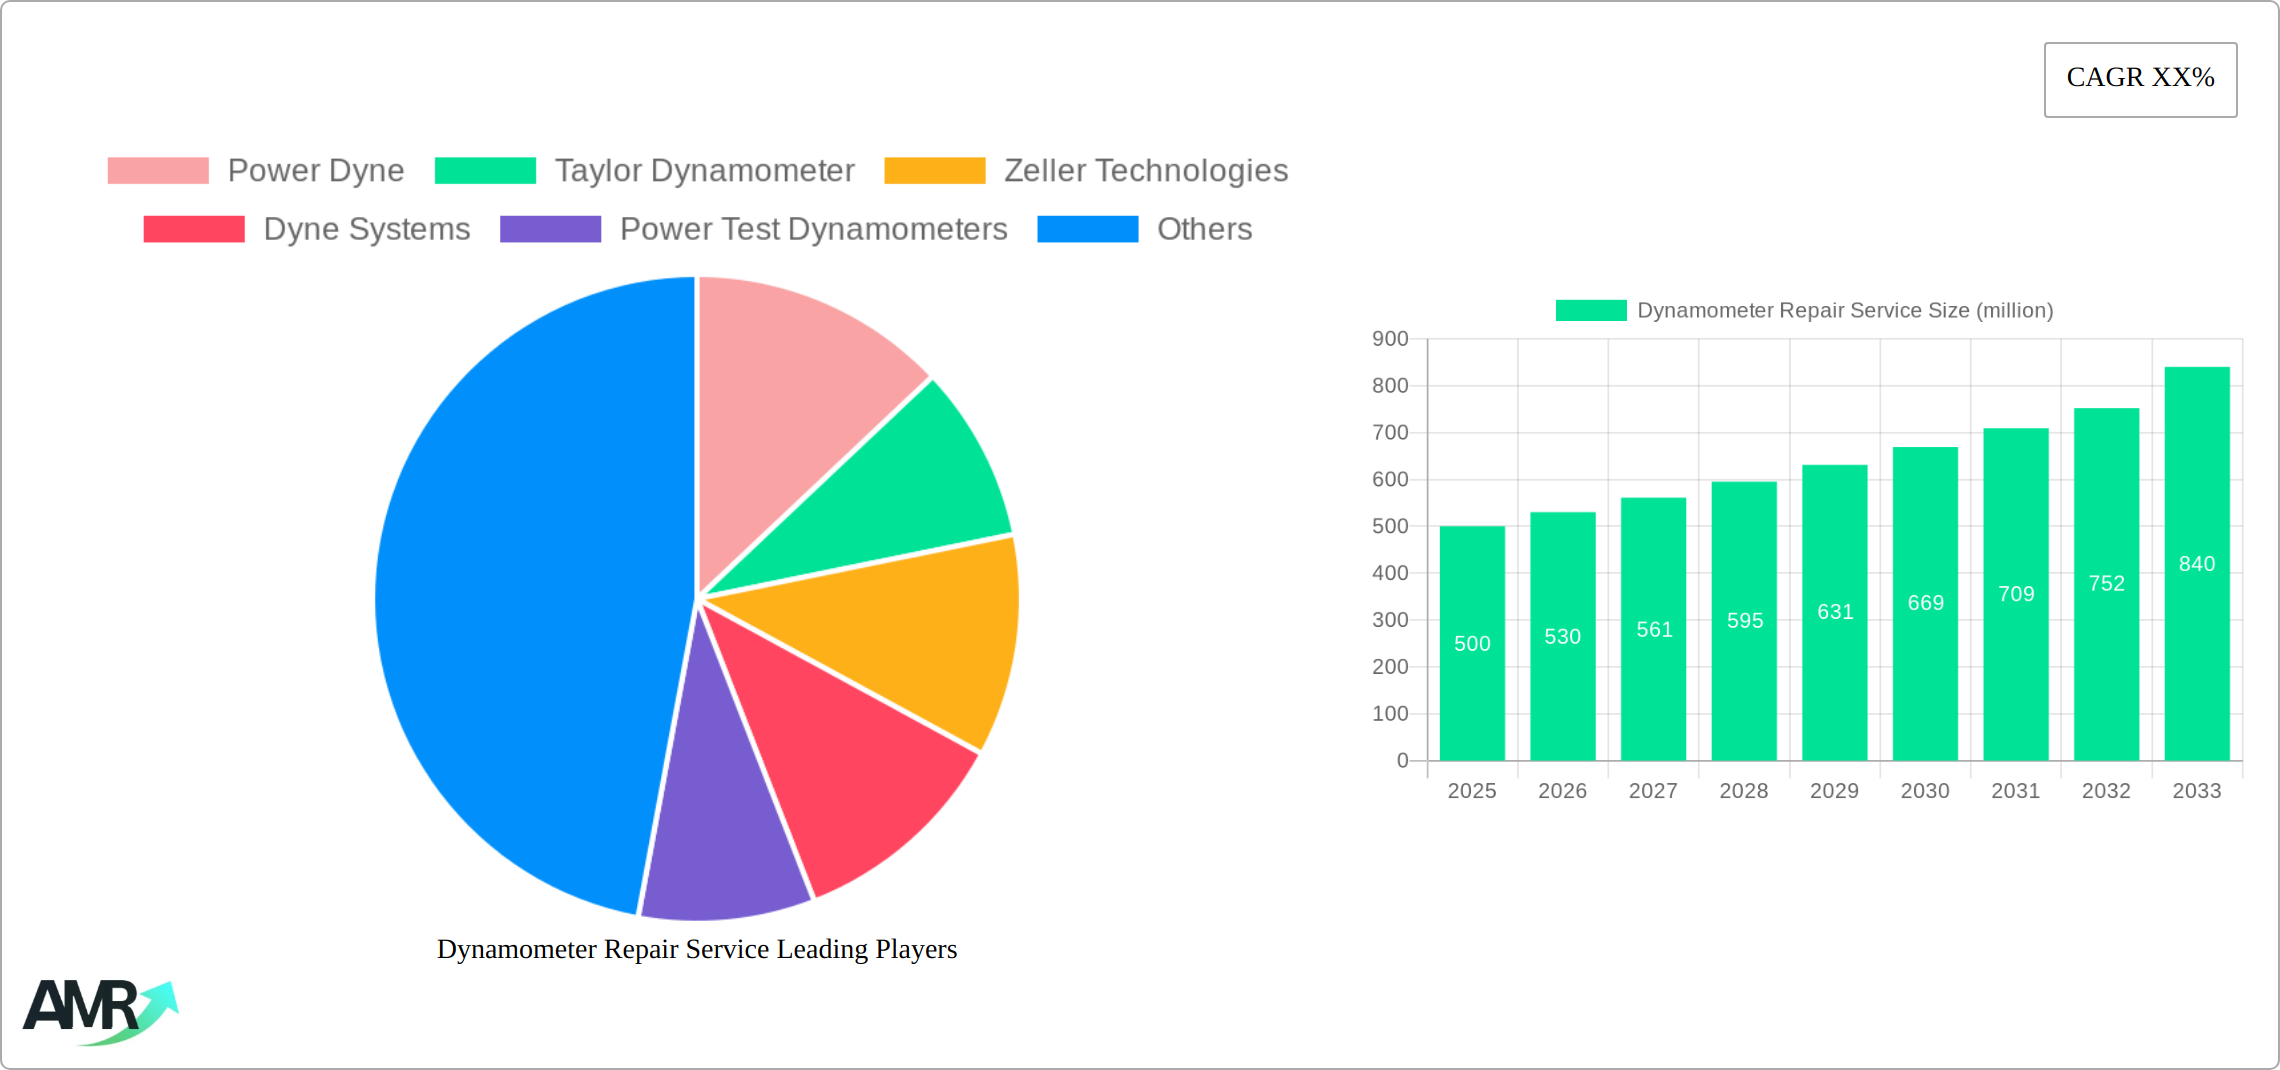The image size is (2280, 1070).
Task: Click the Dynamometer Repair Service Leading Players title
Action: [697, 949]
